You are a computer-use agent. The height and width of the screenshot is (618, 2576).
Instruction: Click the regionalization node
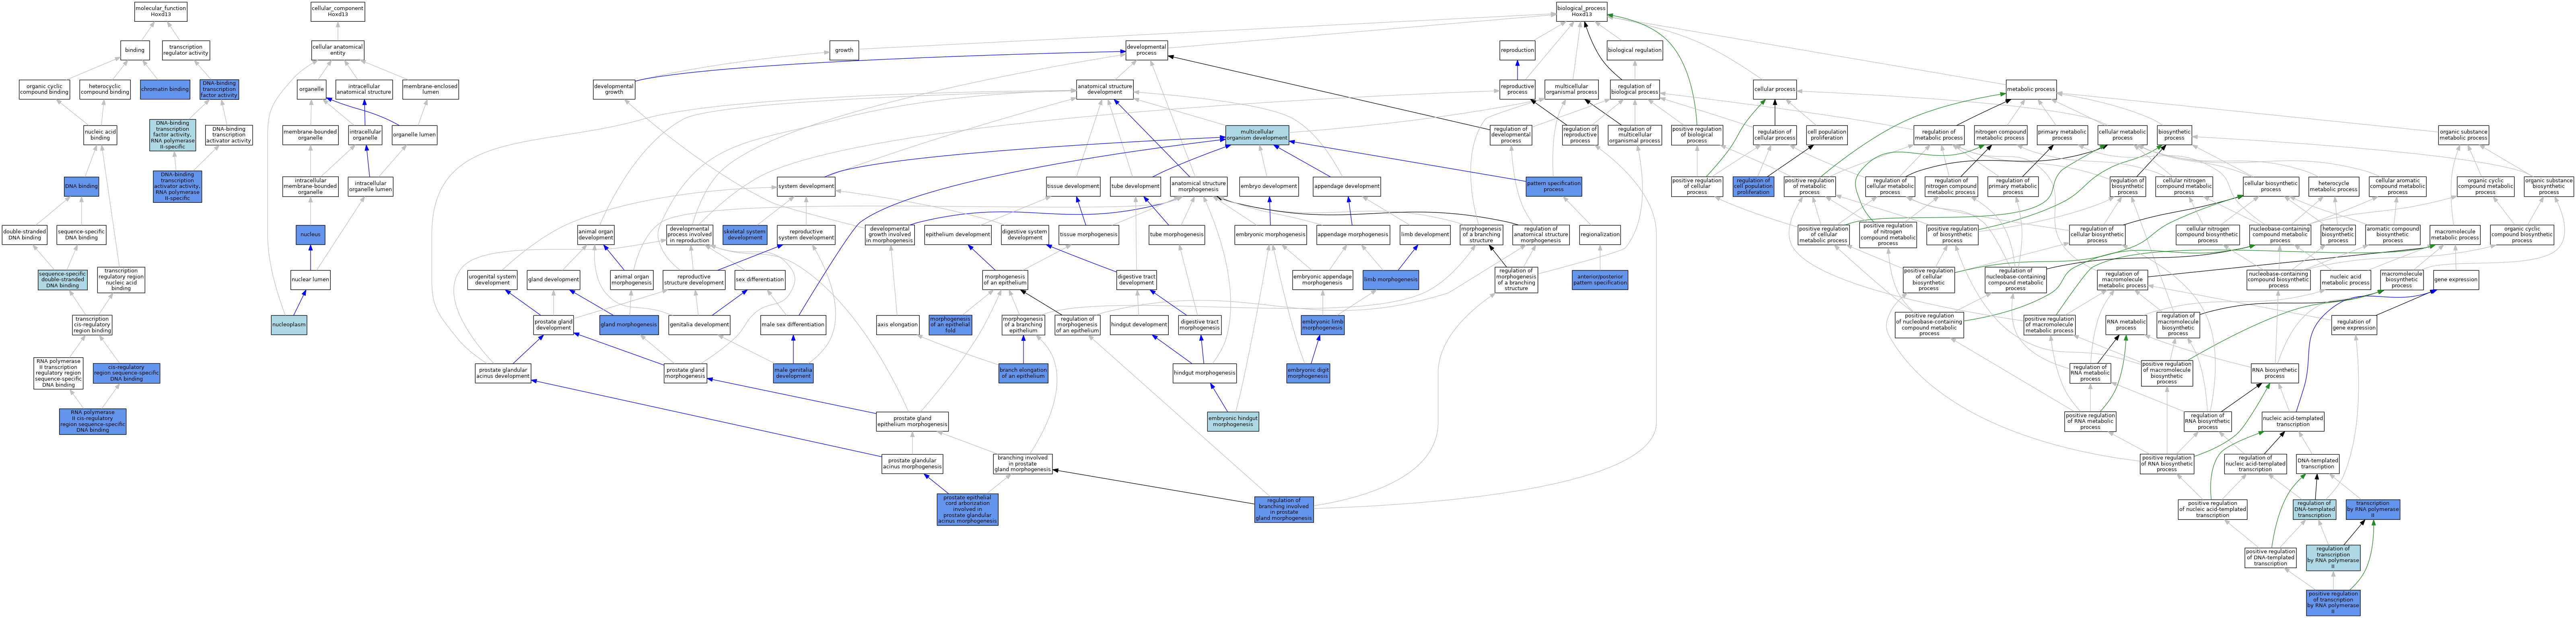[1600, 235]
